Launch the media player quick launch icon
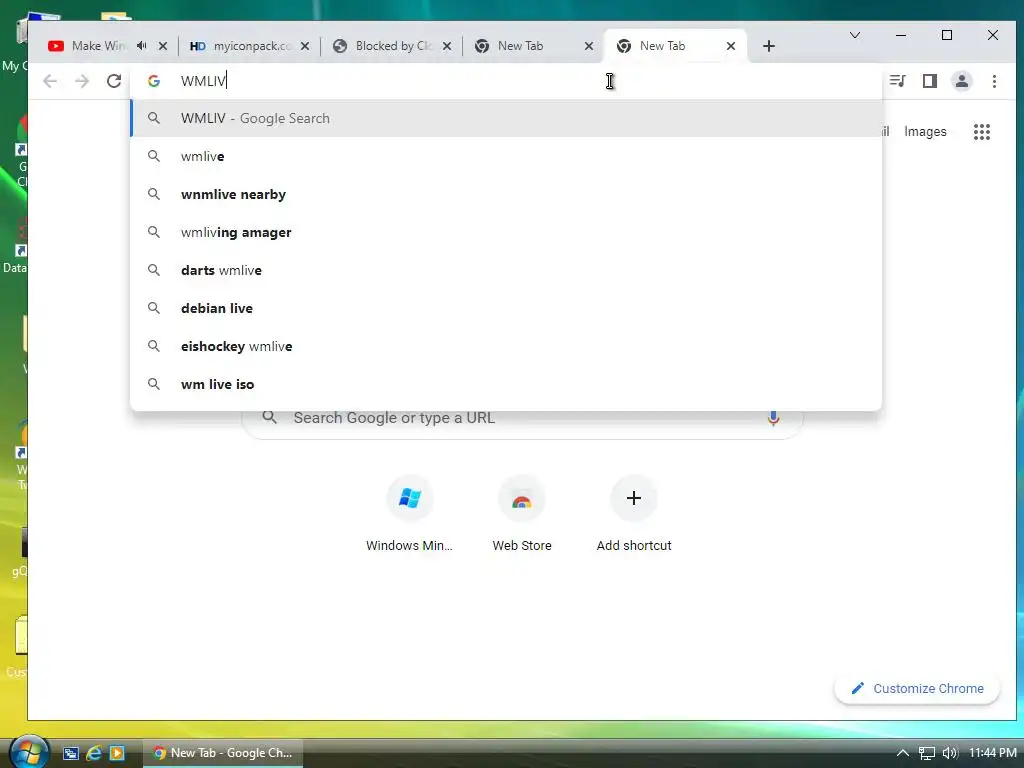1024x768 pixels. coord(117,753)
